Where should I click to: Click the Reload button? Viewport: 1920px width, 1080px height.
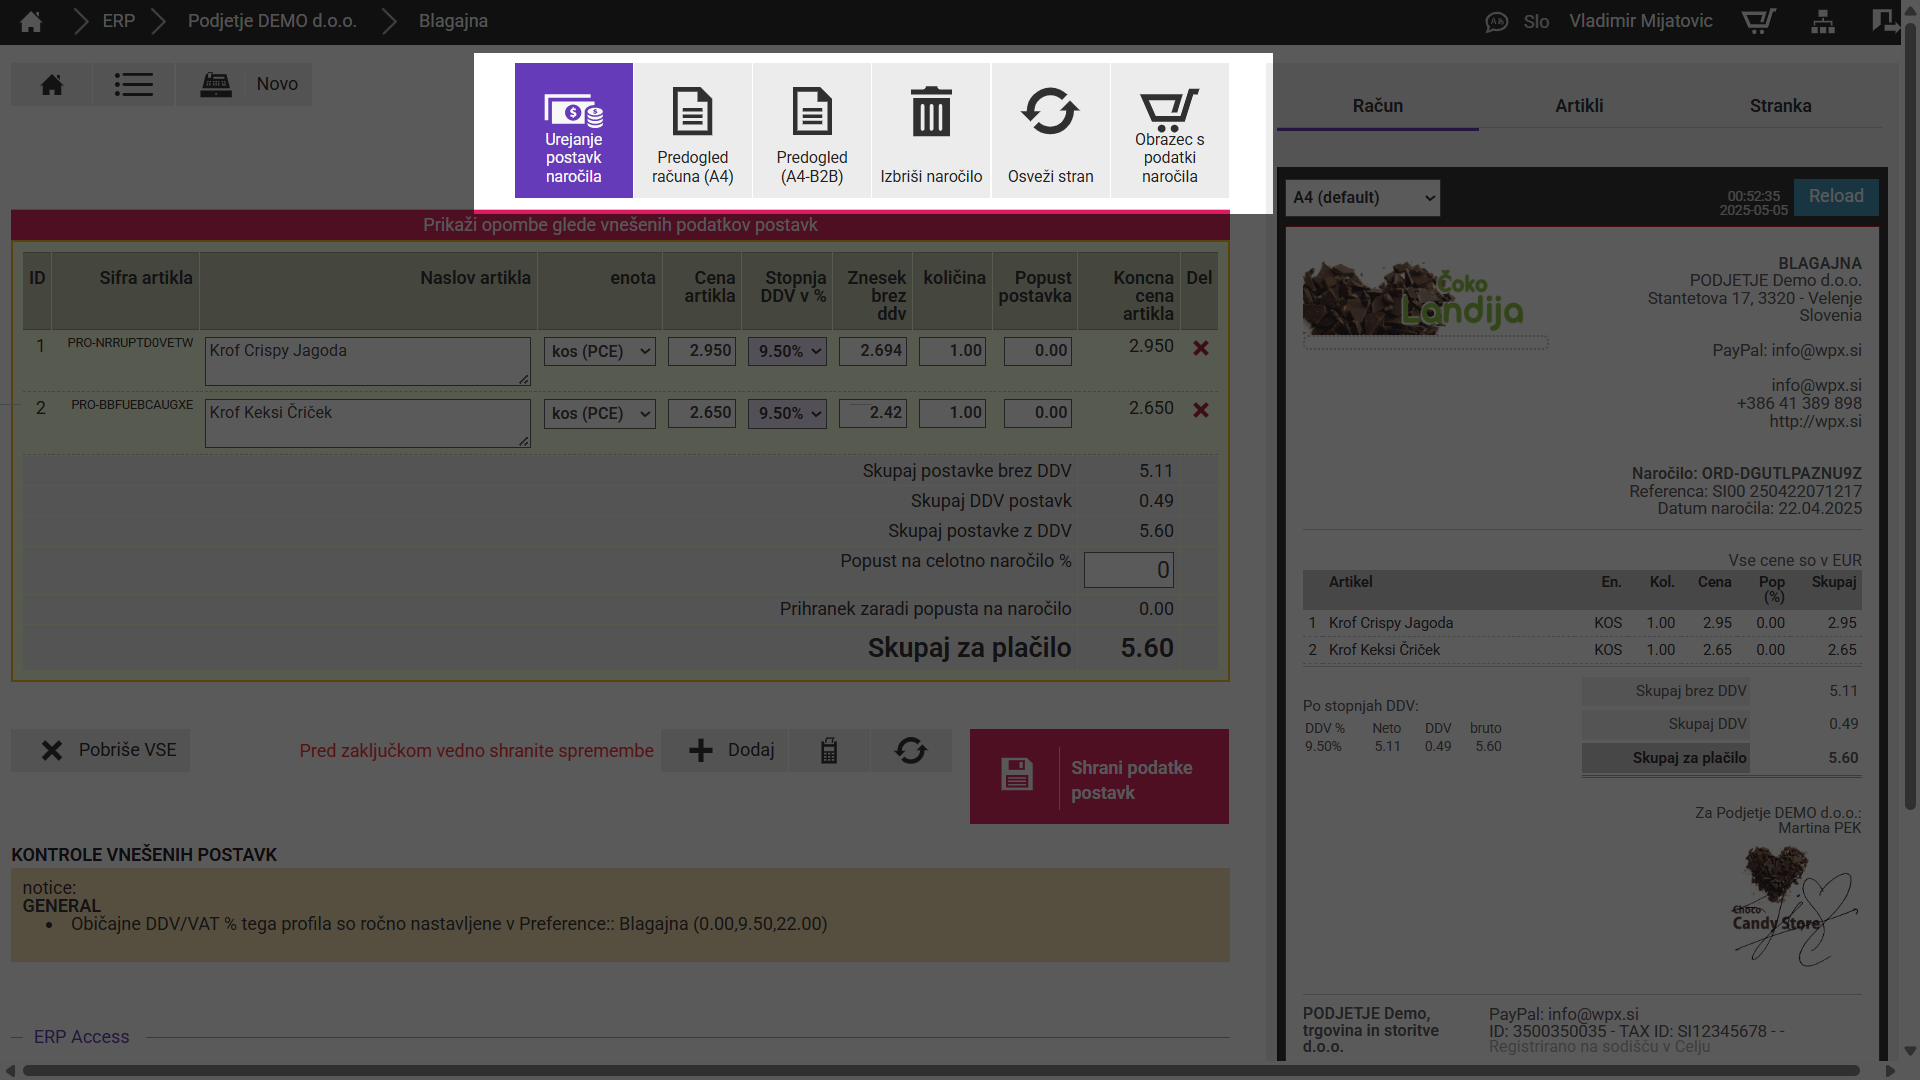(1835, 197)
